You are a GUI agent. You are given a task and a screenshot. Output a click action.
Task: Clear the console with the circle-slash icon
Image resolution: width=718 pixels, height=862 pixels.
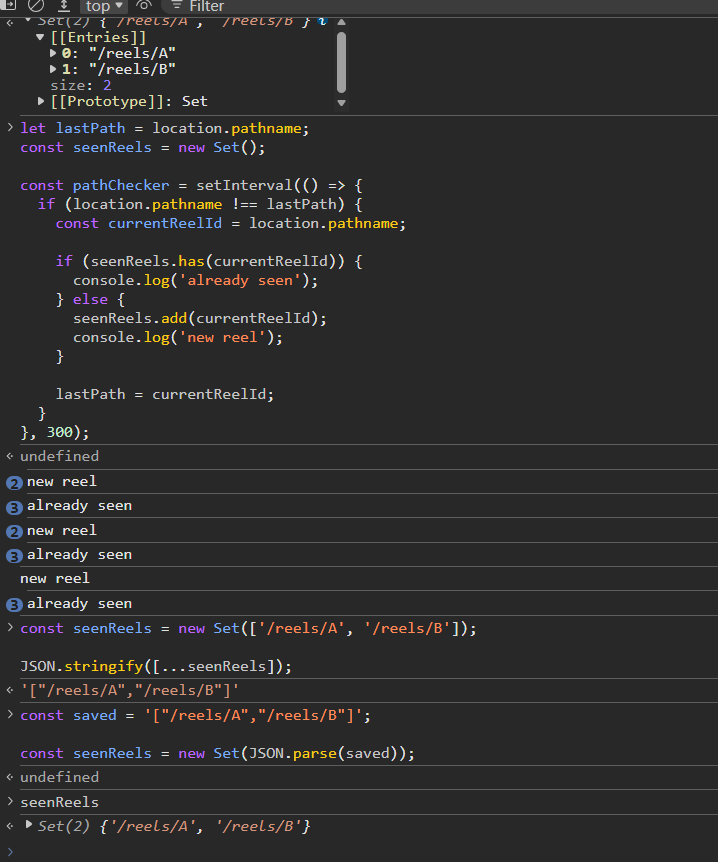point(36,5)
